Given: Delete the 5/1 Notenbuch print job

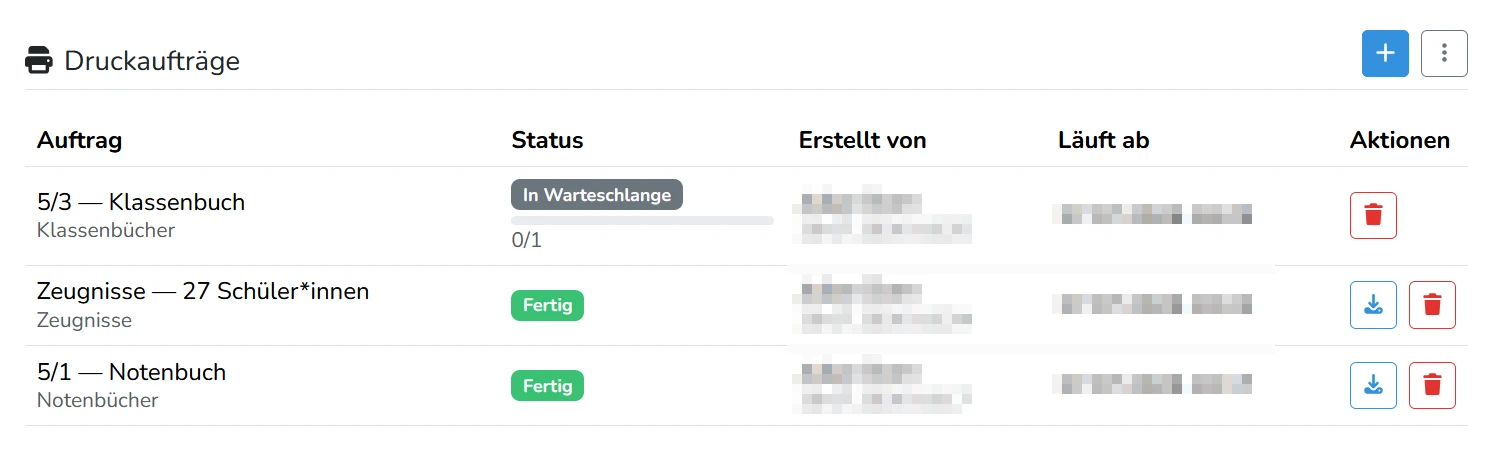Looking at the screenshot, I should pyautogui.click(x=1432, y=385).
